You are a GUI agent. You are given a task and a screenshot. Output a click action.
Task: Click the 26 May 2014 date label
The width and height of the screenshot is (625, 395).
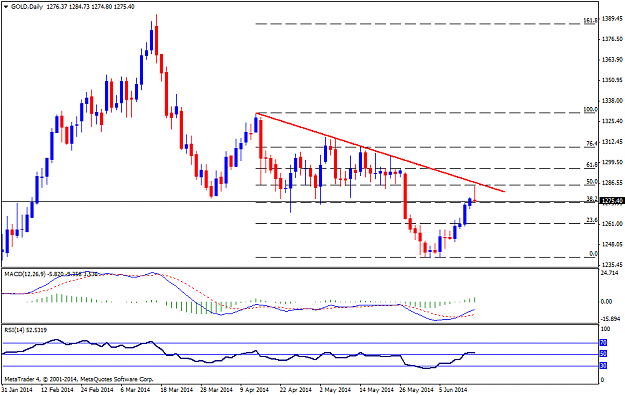click(x=416, y=389)
